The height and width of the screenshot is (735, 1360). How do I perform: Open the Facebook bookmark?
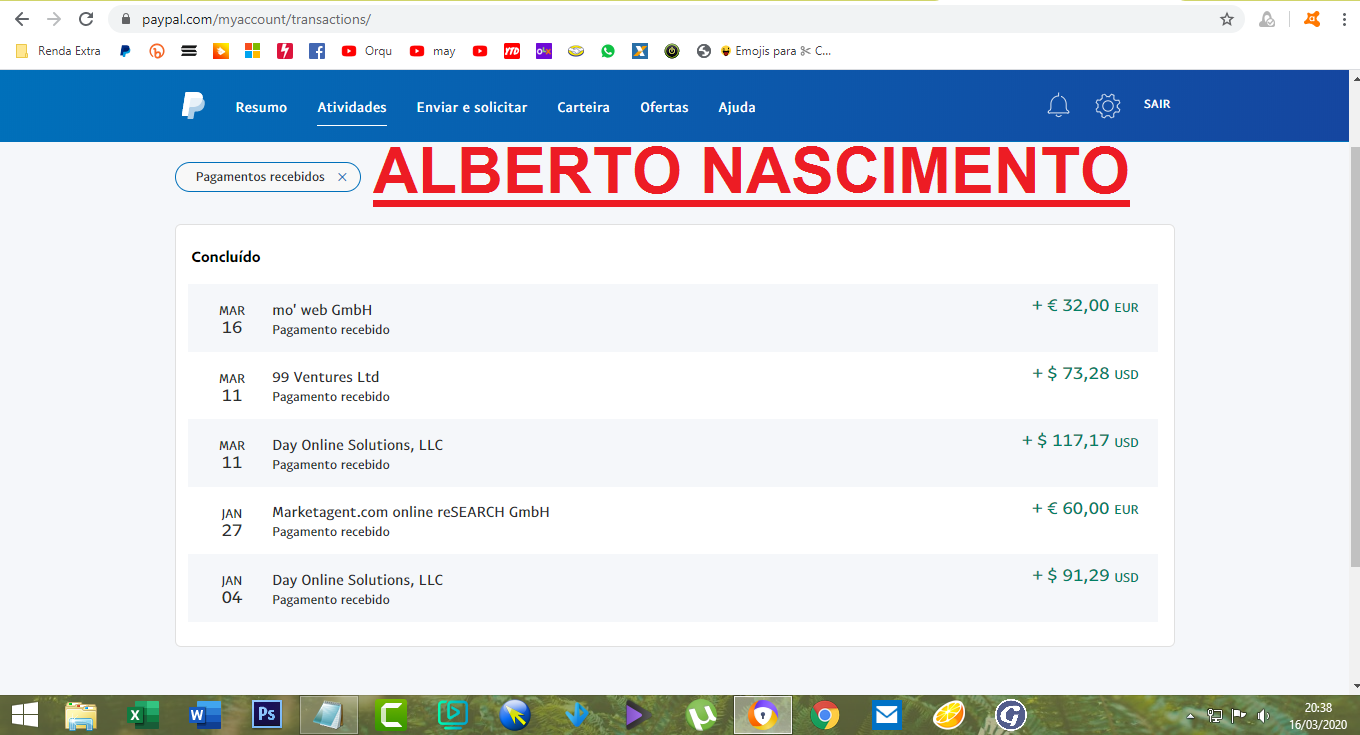(317, 51)
